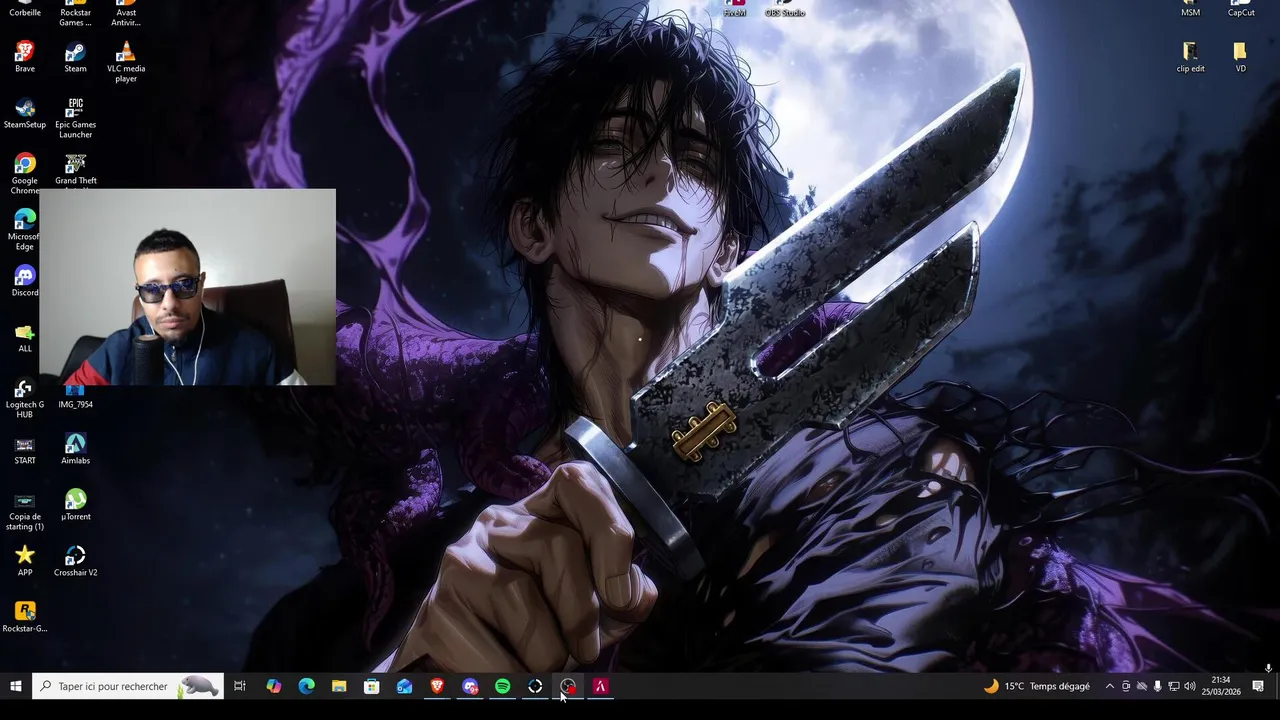Open the notification center
Screen dimensions: 1280x720
pos(1258,686)
